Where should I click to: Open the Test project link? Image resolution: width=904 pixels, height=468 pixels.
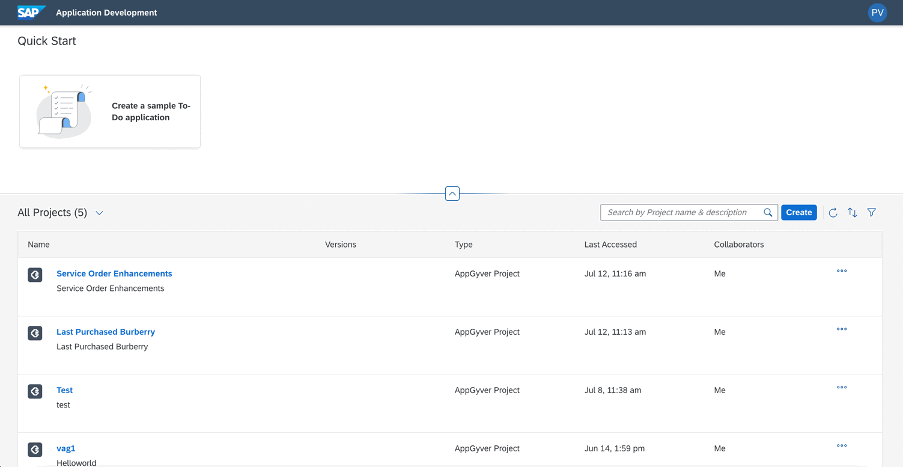(x=65, y=390)
